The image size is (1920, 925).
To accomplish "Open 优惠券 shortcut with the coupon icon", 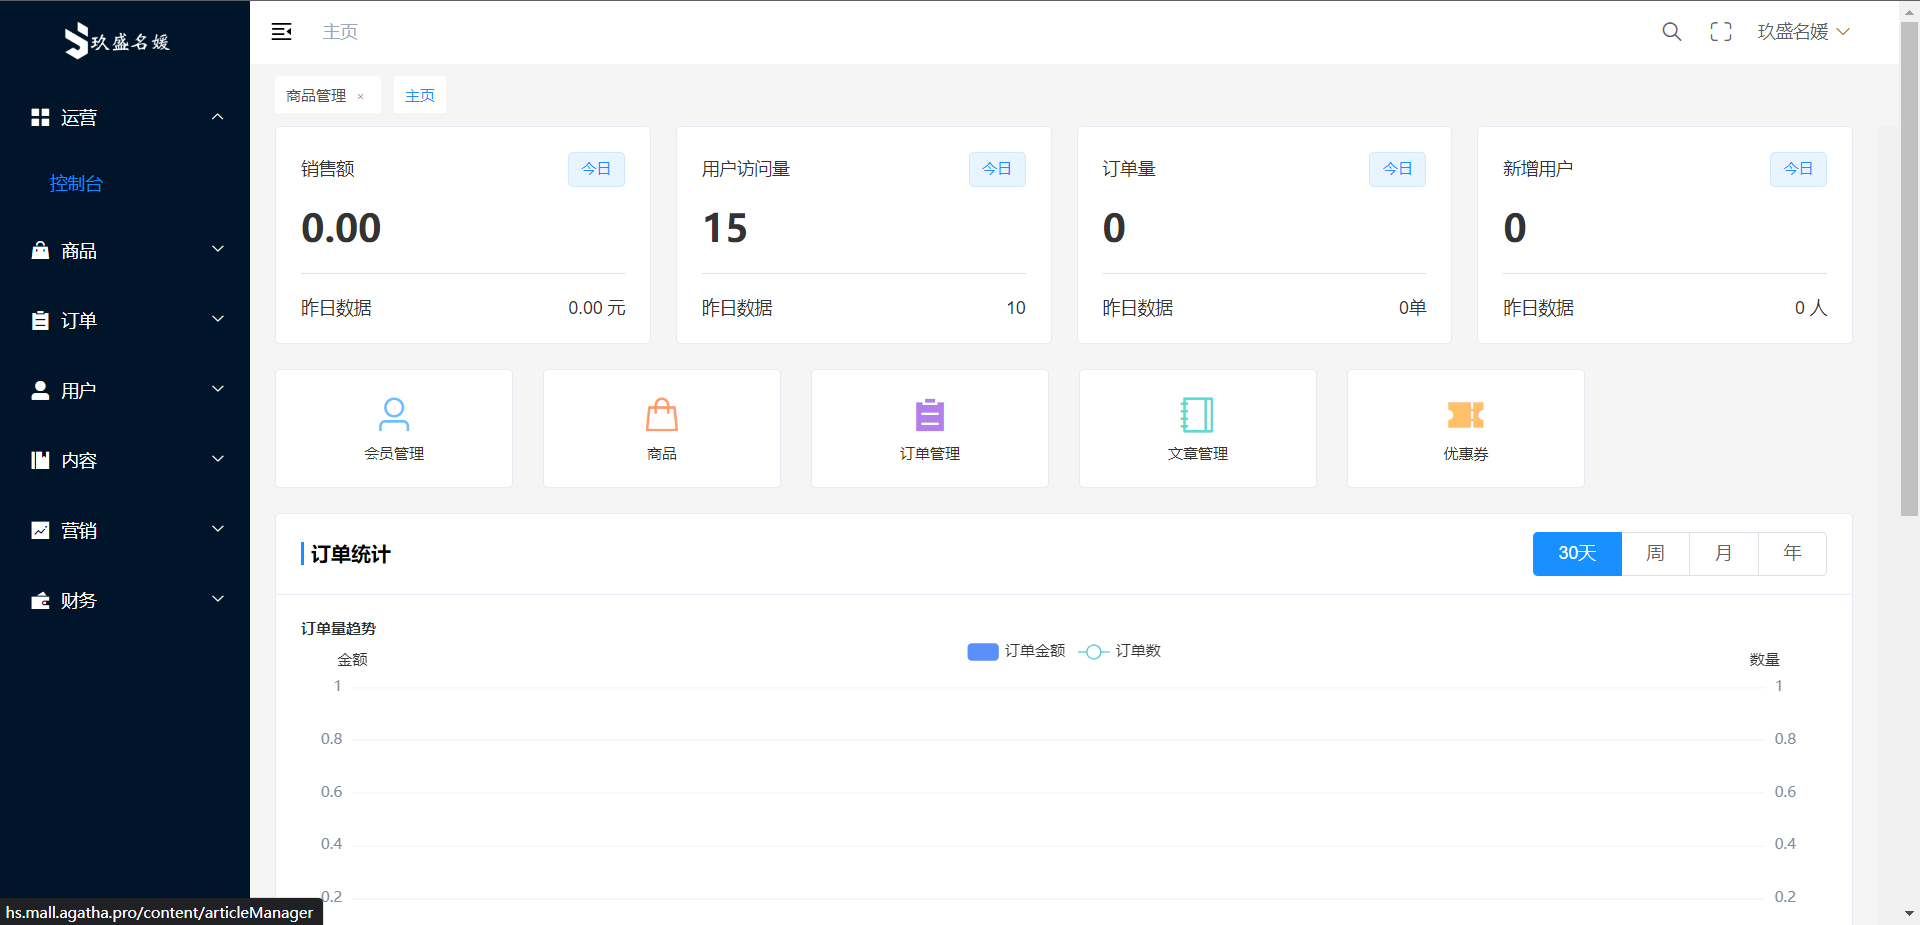I will 1465,428.
